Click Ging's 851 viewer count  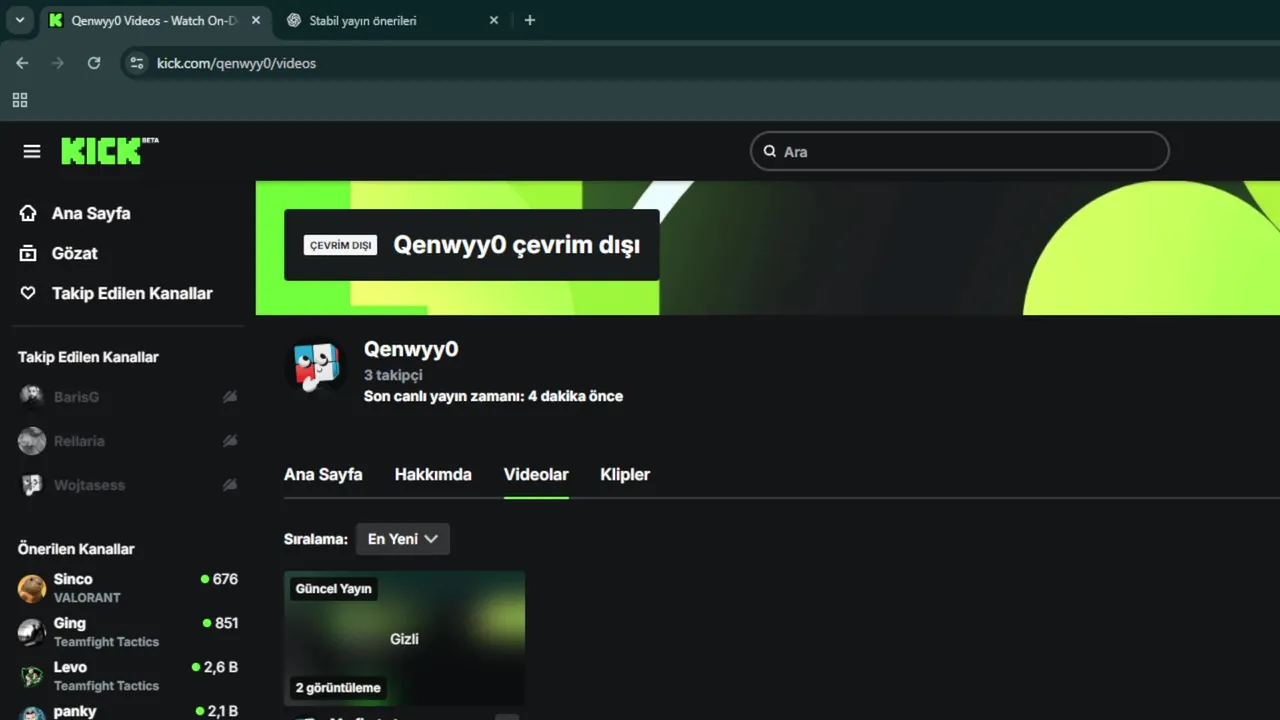[220, 623]
